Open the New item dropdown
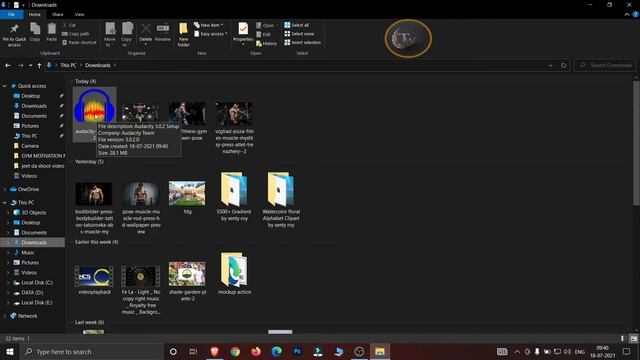 coord(209,25)
